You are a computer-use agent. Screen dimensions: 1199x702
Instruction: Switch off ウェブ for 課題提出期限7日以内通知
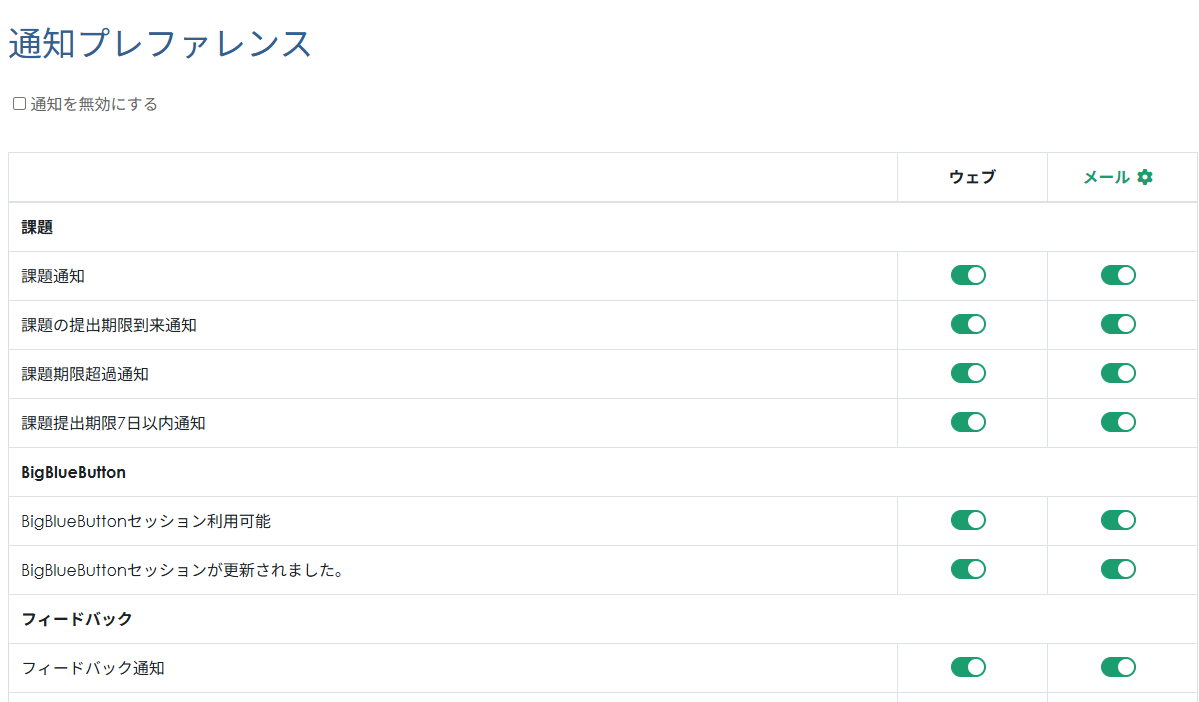[x=968, y=422]
